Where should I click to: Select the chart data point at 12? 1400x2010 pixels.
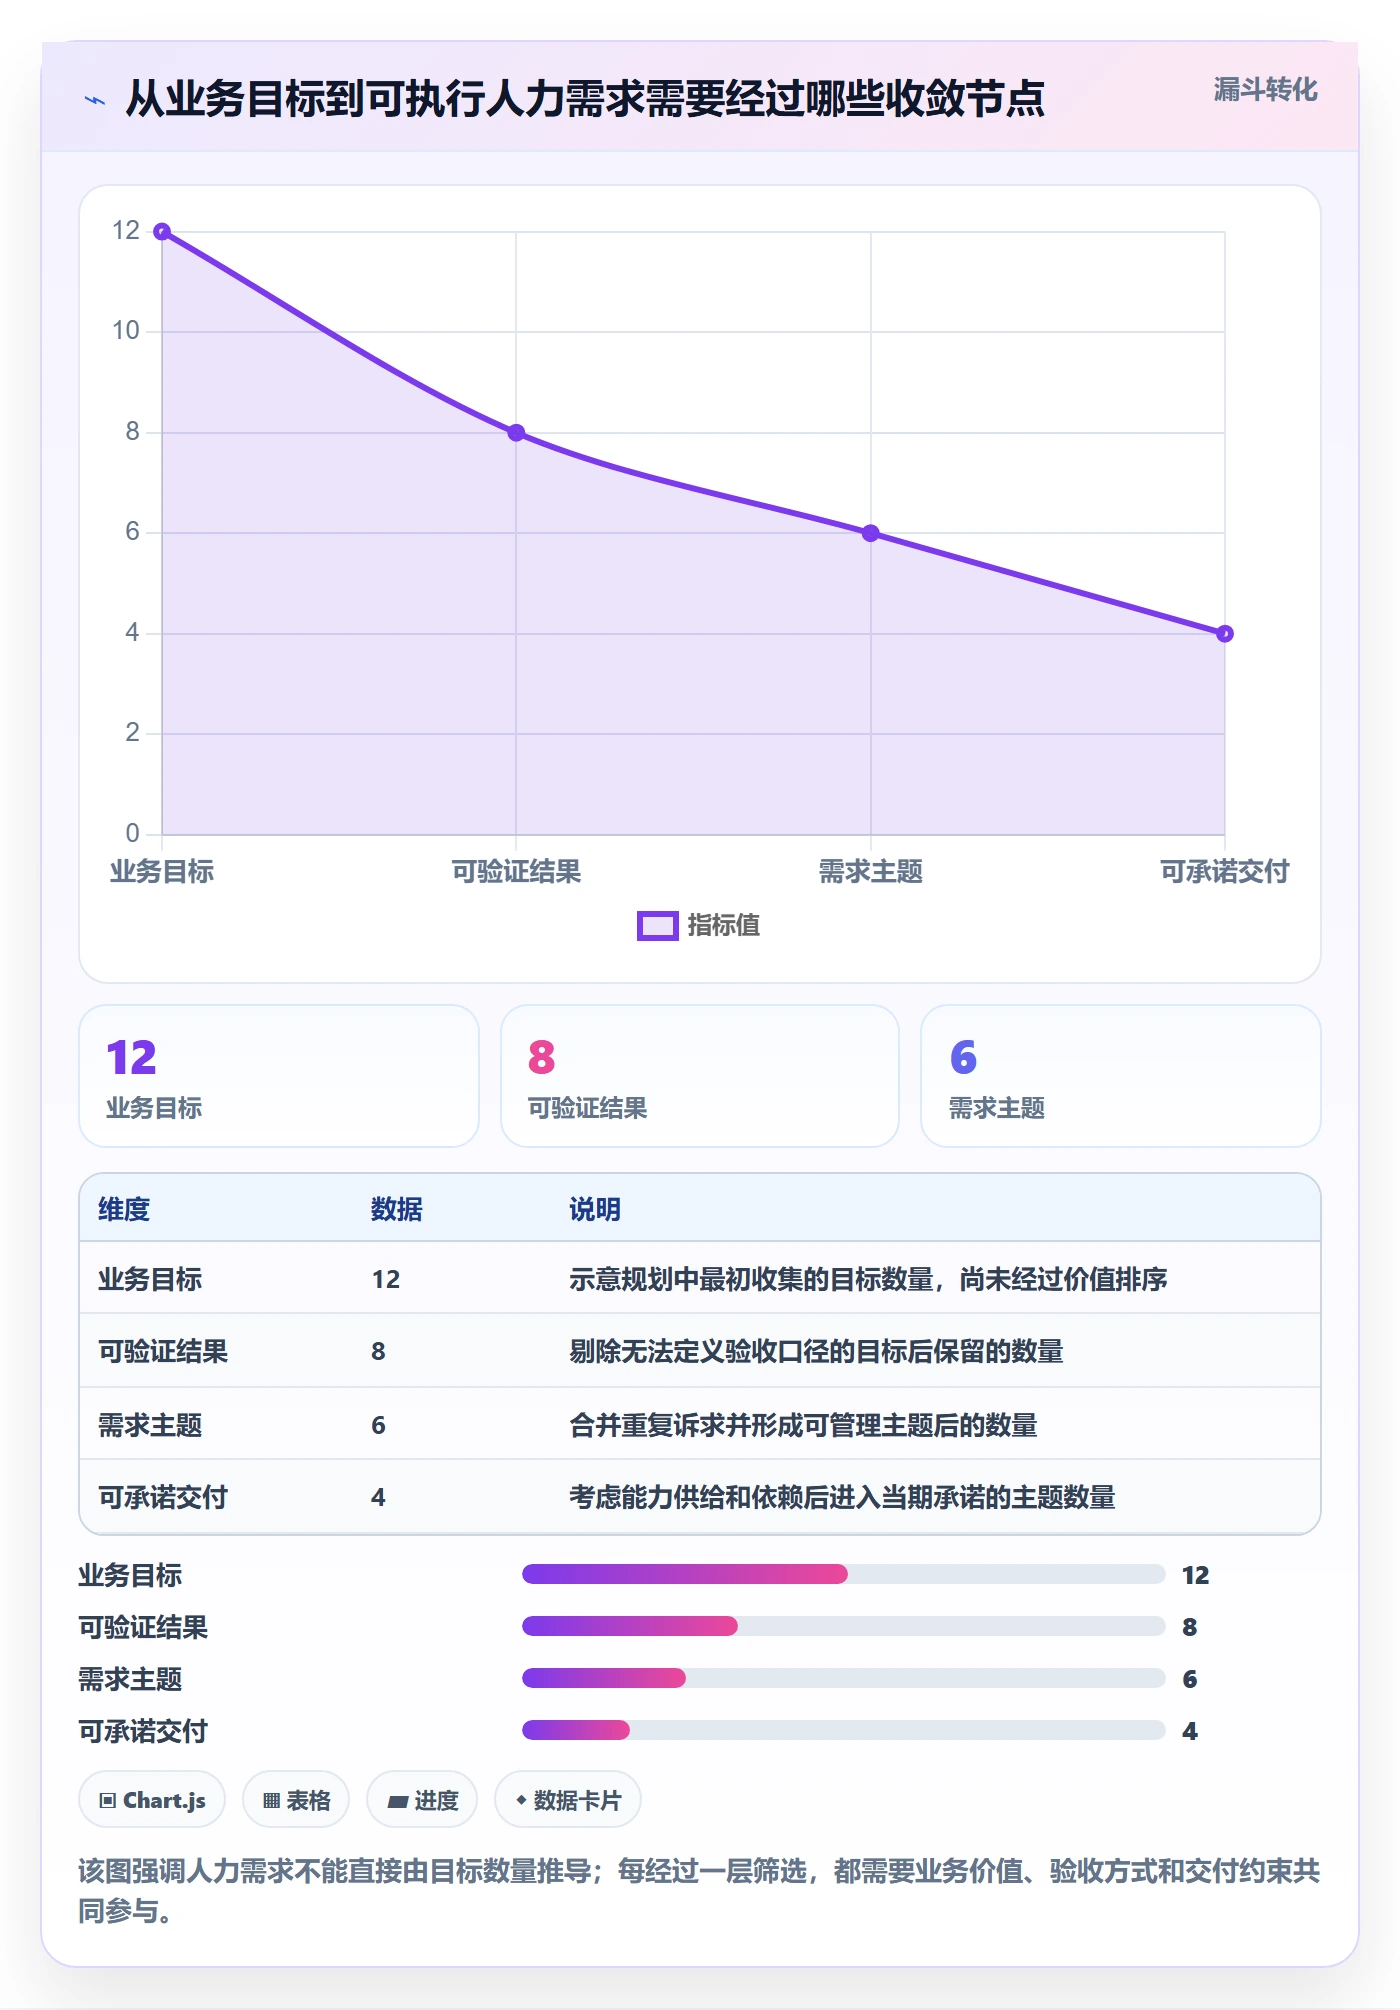[x=162, y=232]
